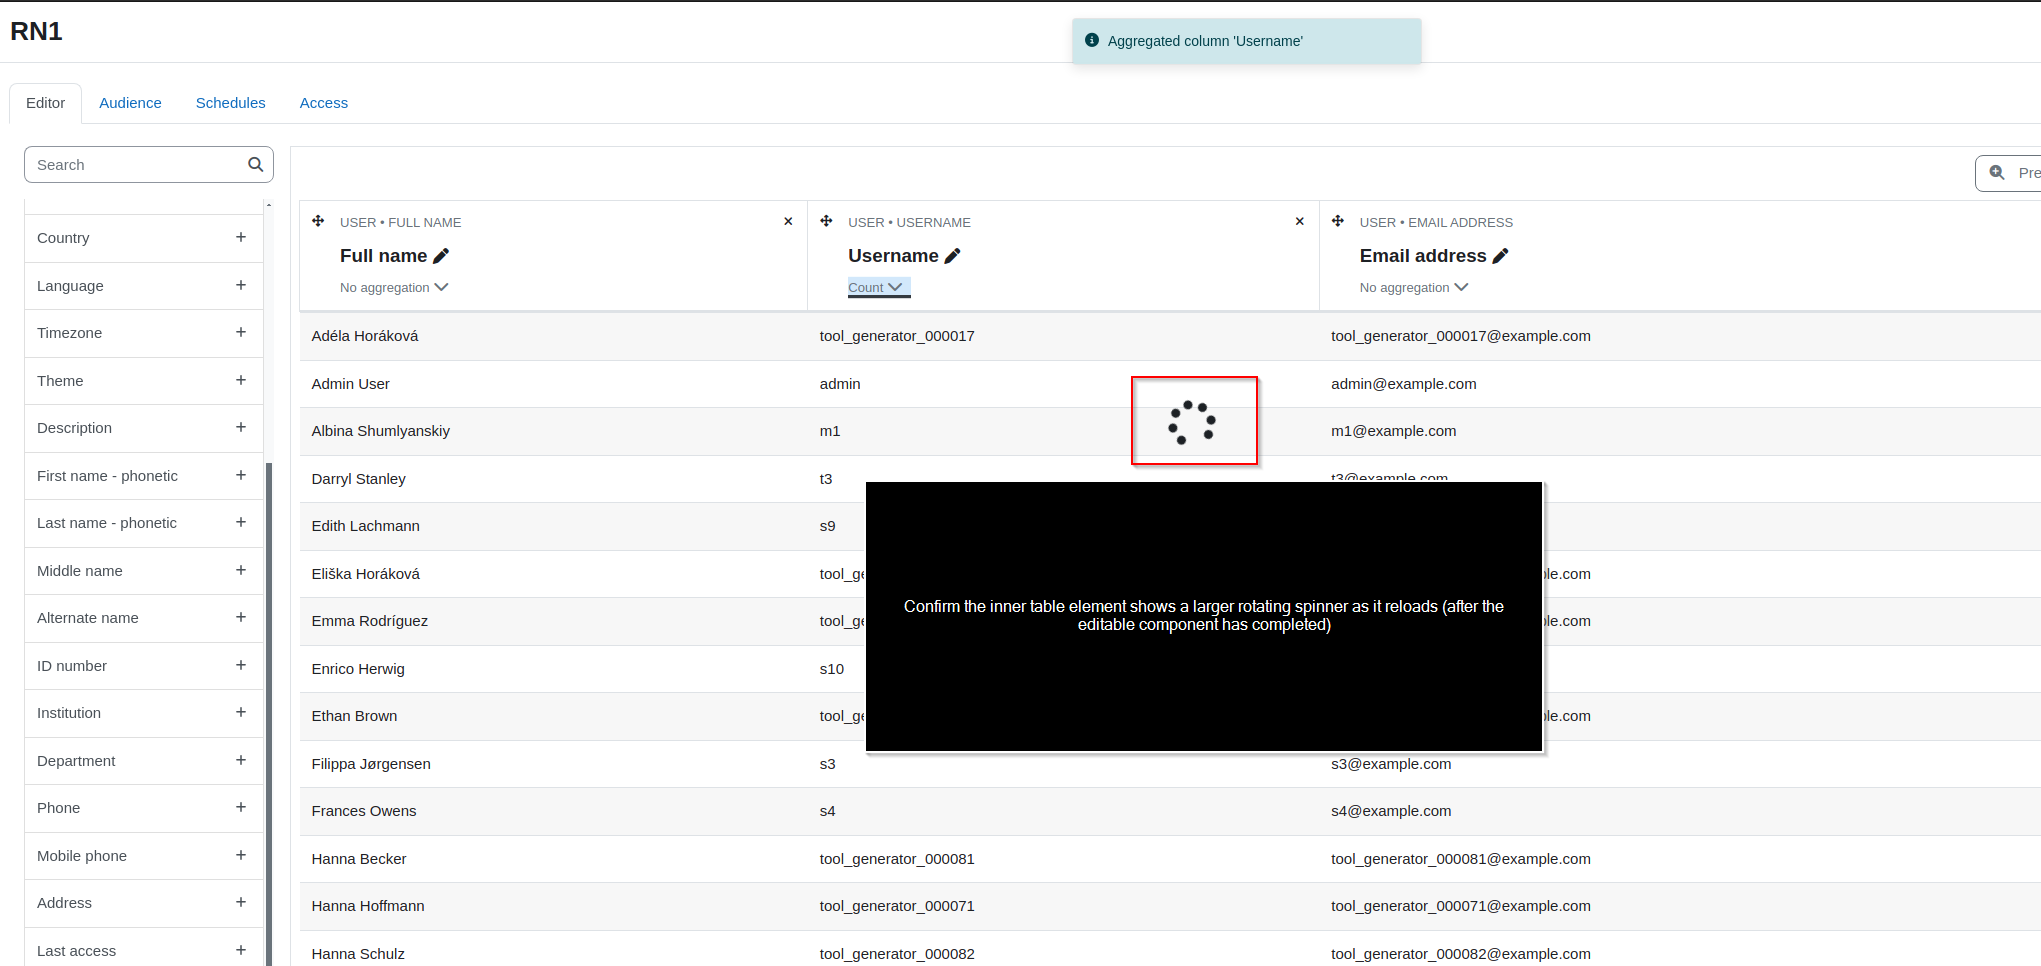
Task: Edit the Username column title pencil
Action: tap(952, 256)
